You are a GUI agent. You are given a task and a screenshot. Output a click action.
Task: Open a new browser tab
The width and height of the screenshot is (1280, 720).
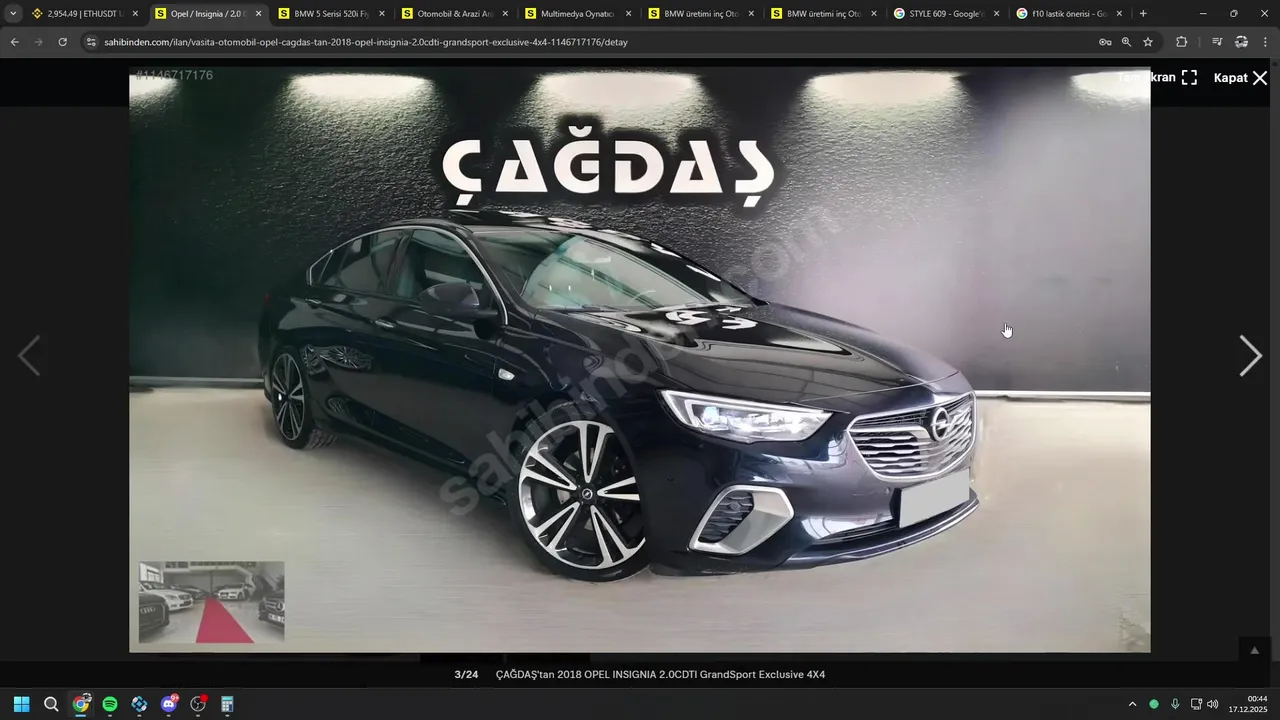(x=1143, y=14)
